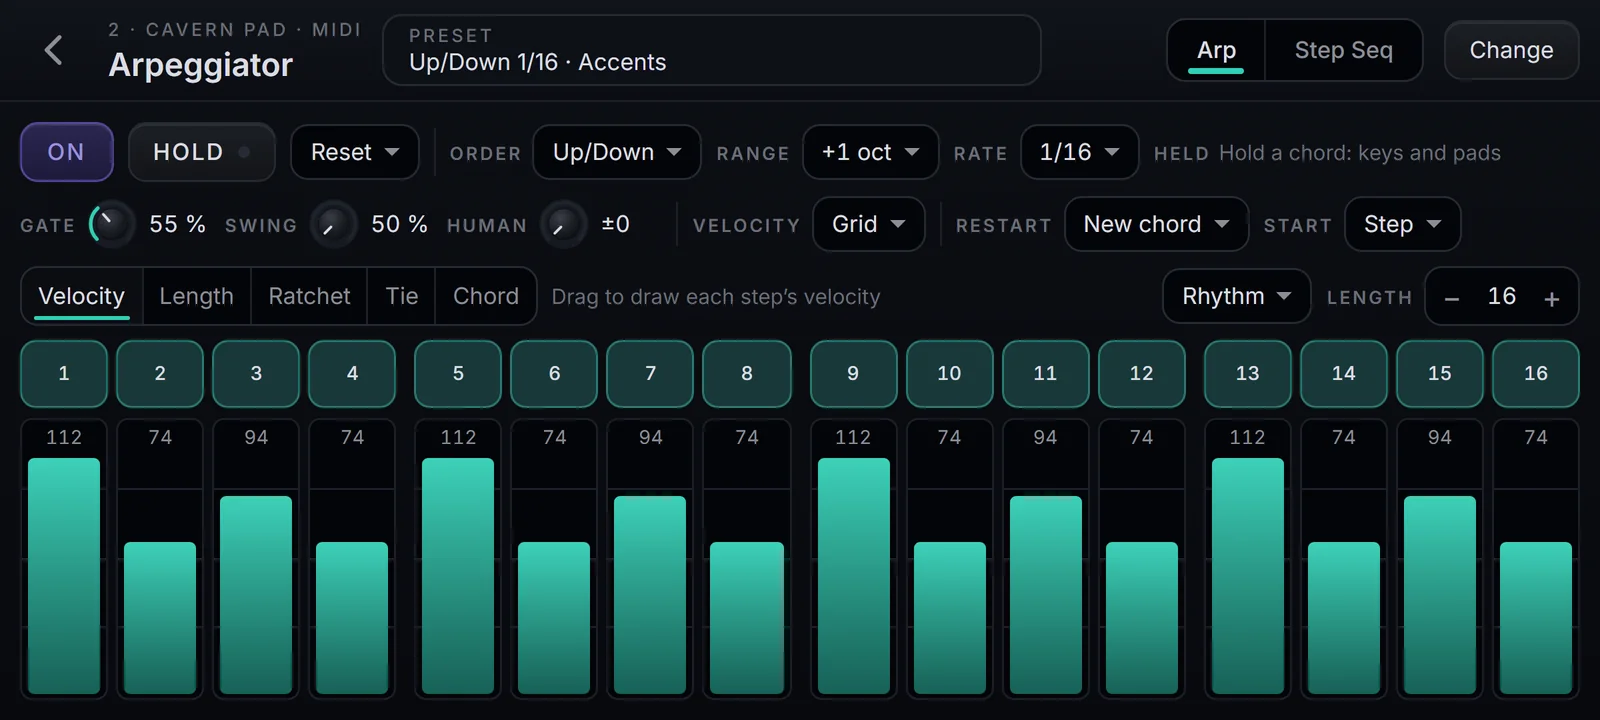The width and height of the screenshot is (1600, 720).
Task: Open the Rate dropdown showing 1/16
Action: click(x=1080, y=152)
